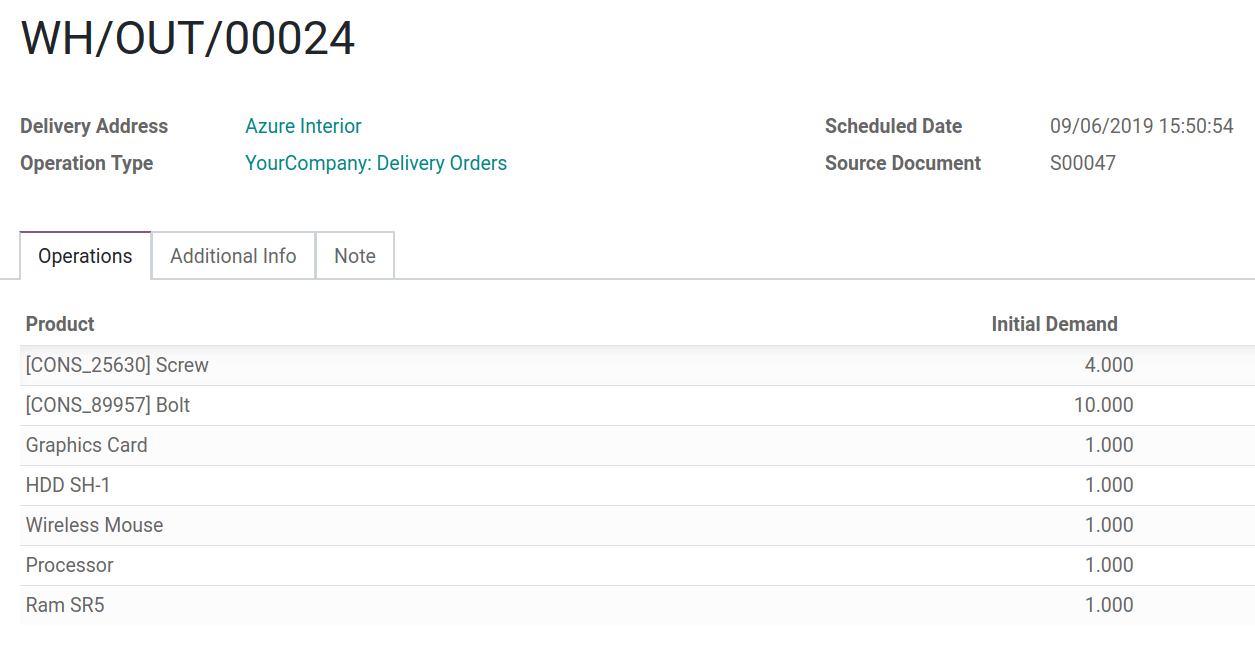Sort by the Initial Demand column header

click(1054, 324)
